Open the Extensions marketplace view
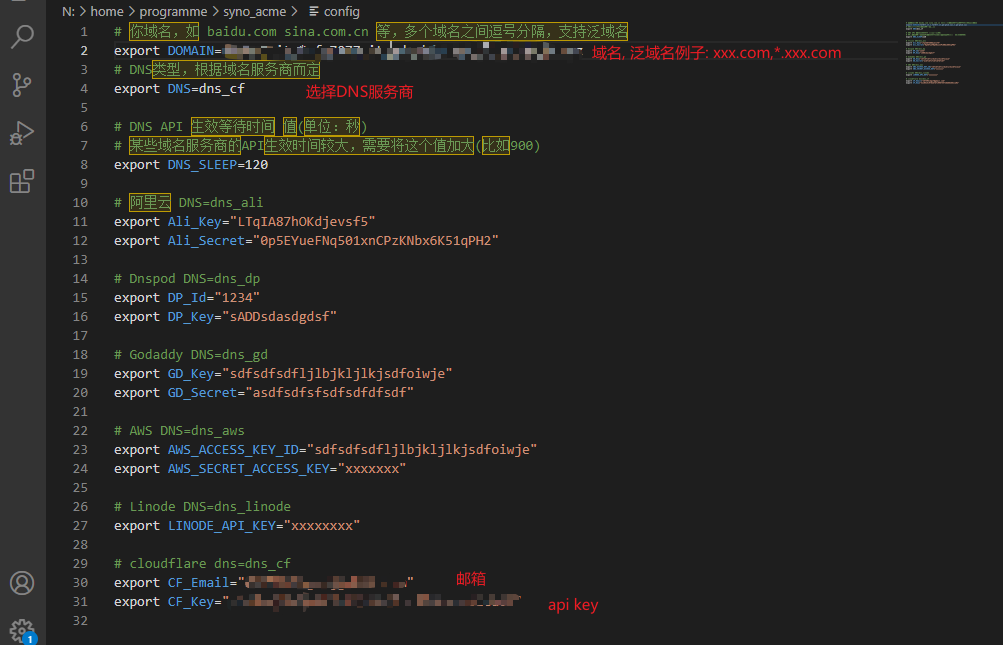Viewport: 1003px width, 645px height. click(22, 181)
